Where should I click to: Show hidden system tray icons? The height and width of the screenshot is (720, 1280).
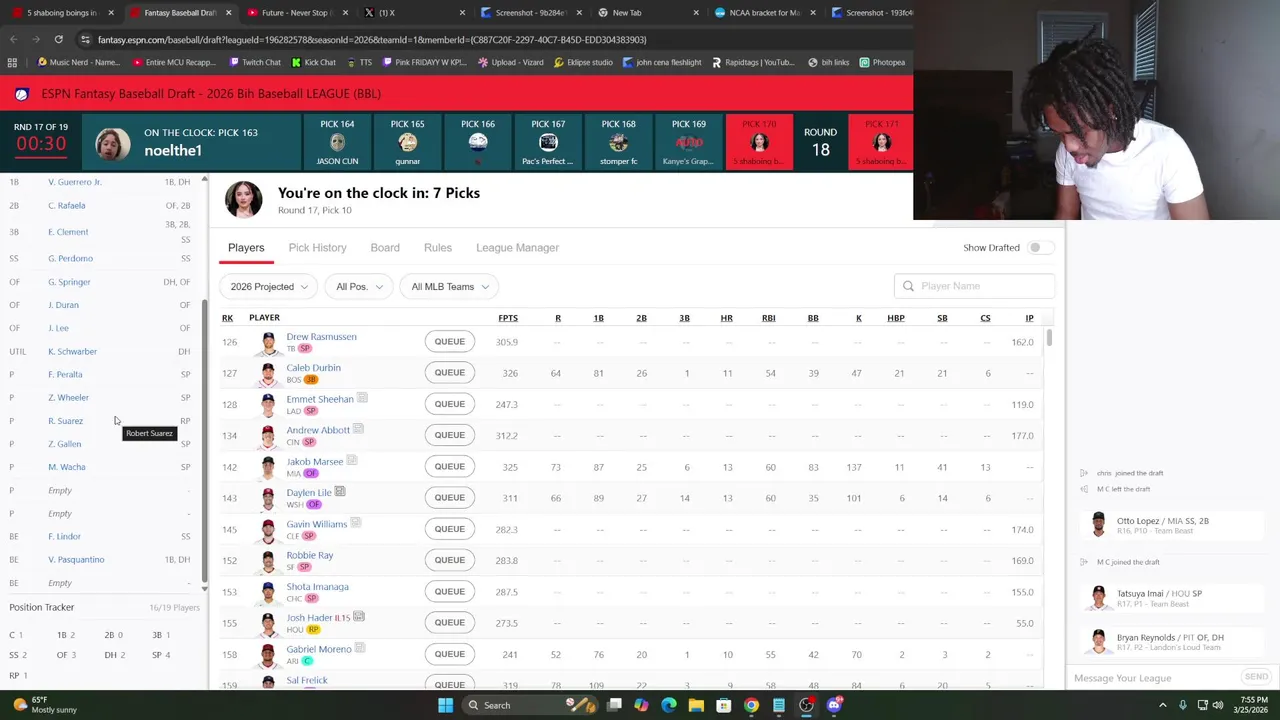click(x=1165, y=705)
